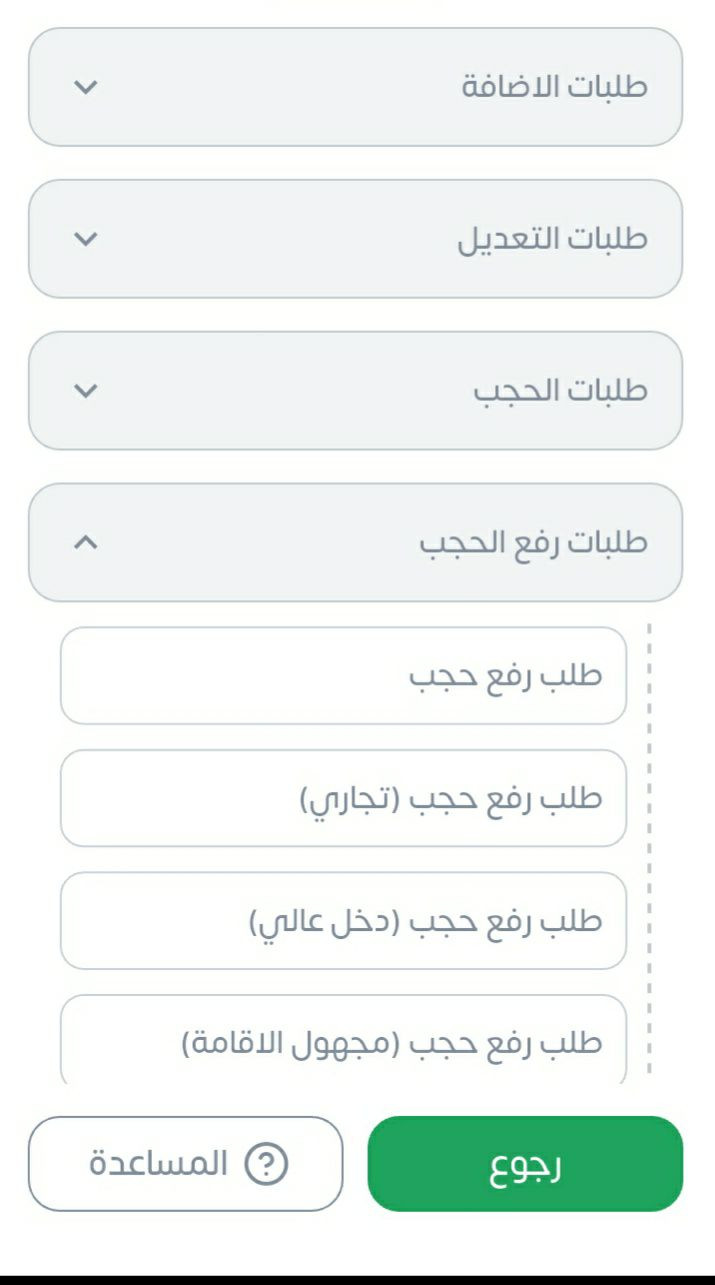The width and height of the screenshot is (715, 1285).
Task: Open the طلبات الحجب accordion section
Action: (x=560, y=391)
